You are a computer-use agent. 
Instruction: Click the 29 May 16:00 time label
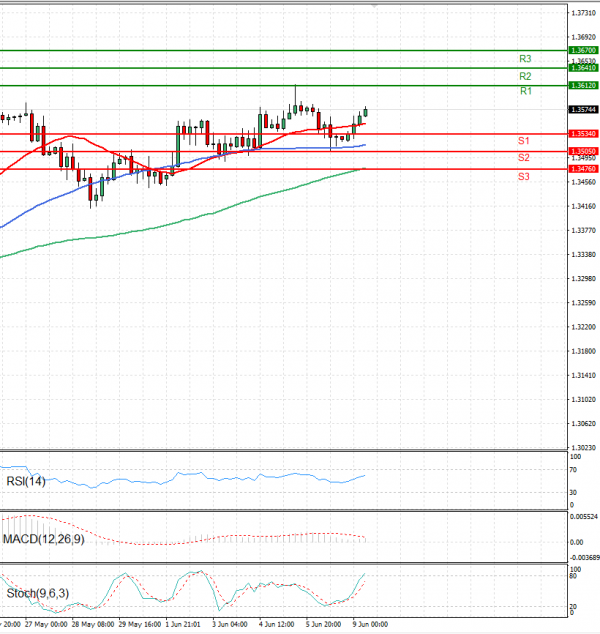(139, 624)
